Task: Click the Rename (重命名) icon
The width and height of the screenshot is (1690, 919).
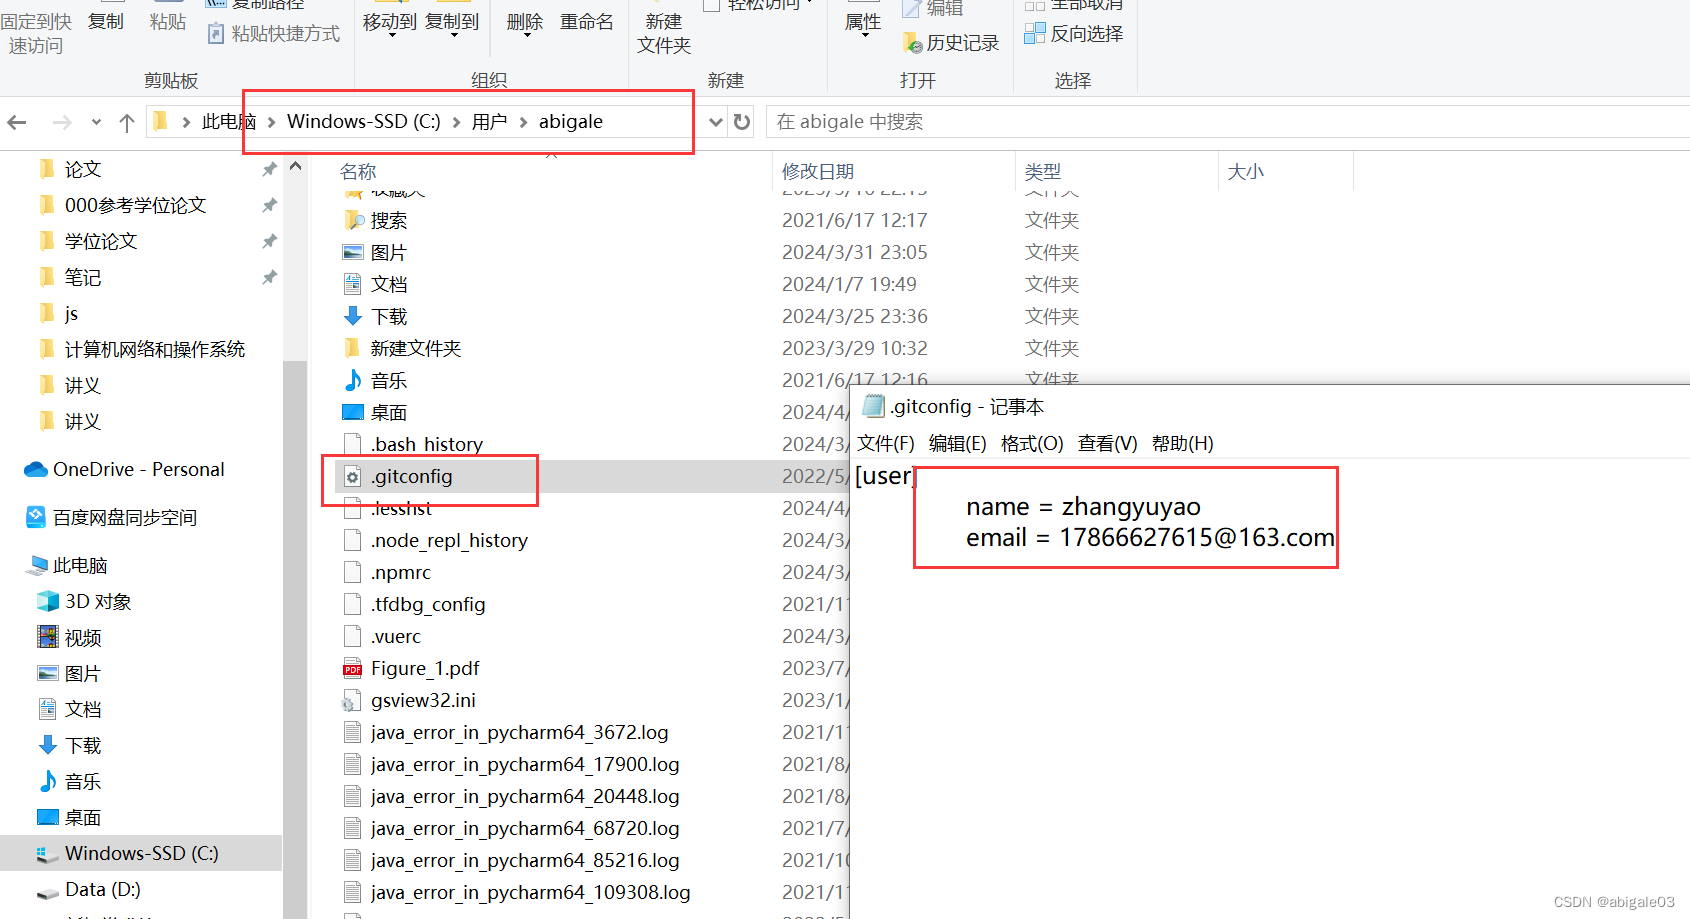Action: pyautogui.click(x=586, y=22)
